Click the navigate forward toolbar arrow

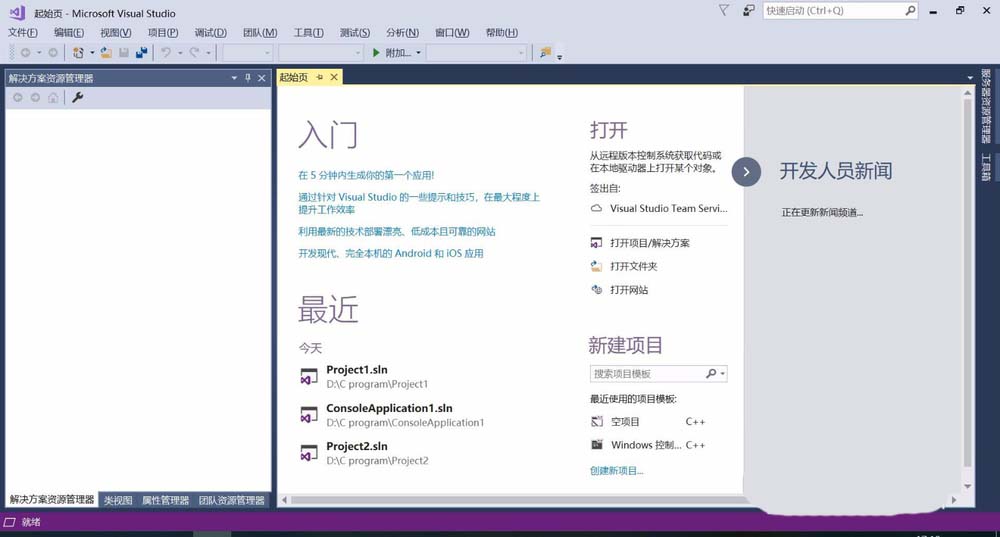(x=53, y=53)
